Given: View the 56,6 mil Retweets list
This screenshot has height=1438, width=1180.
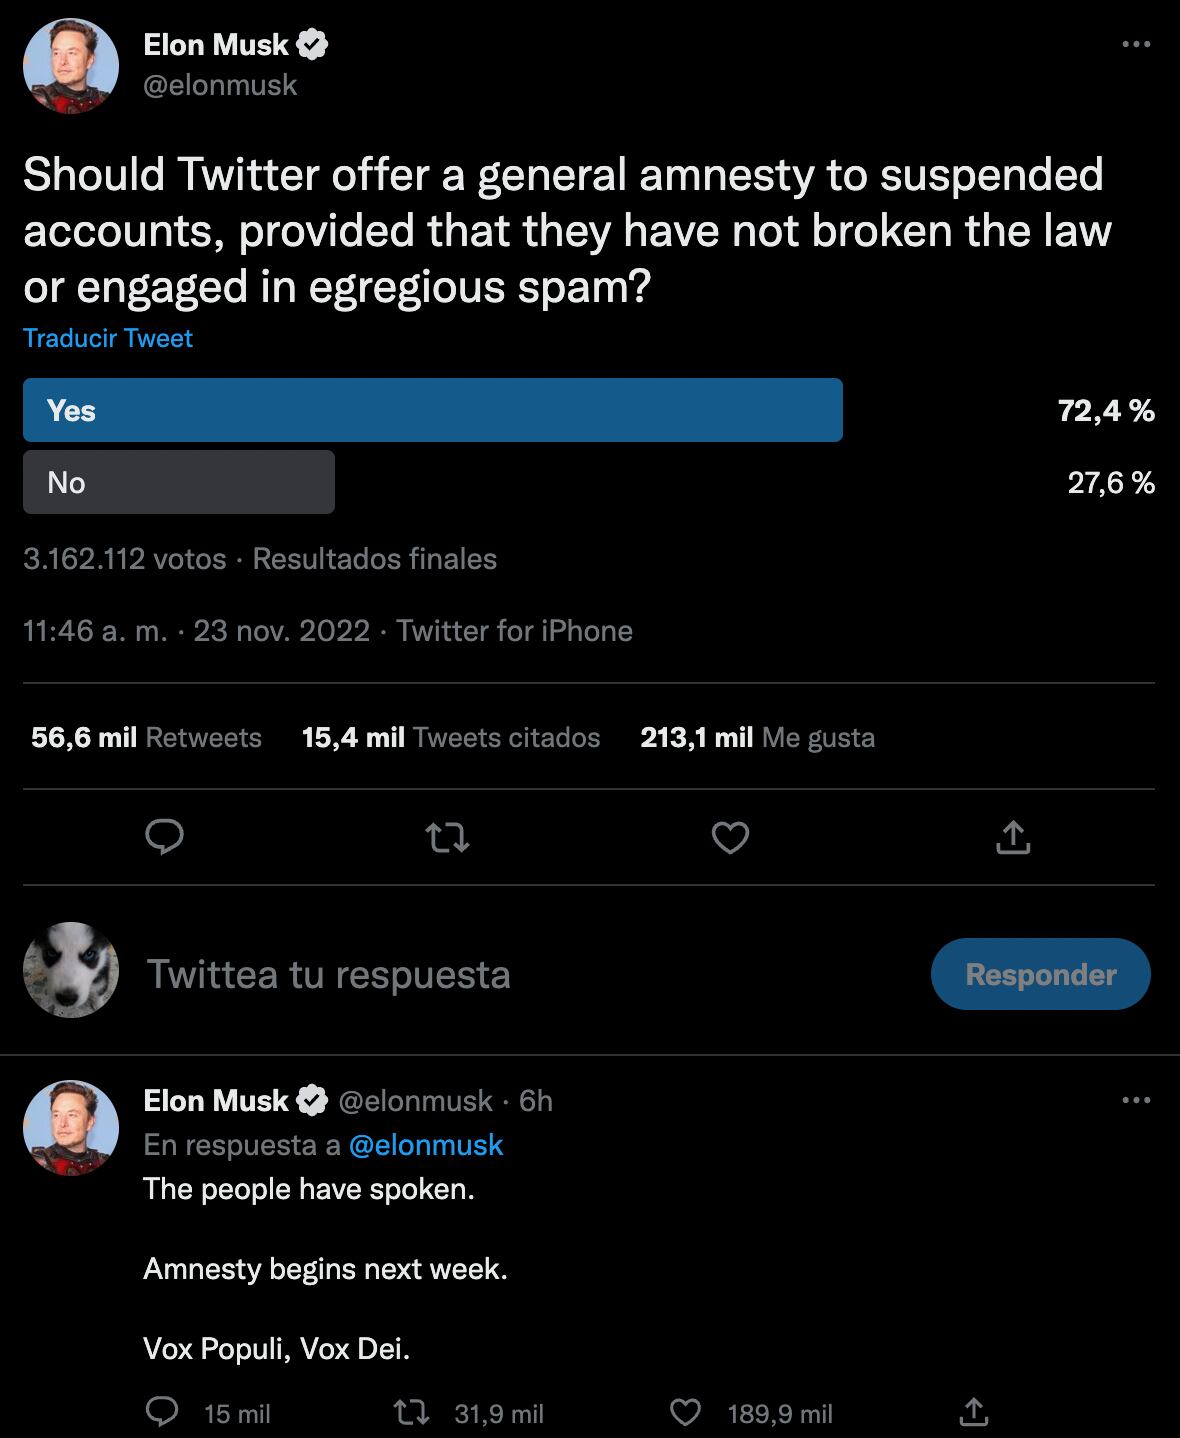Looking at the screenshot, I should click(x=146, y=738).
